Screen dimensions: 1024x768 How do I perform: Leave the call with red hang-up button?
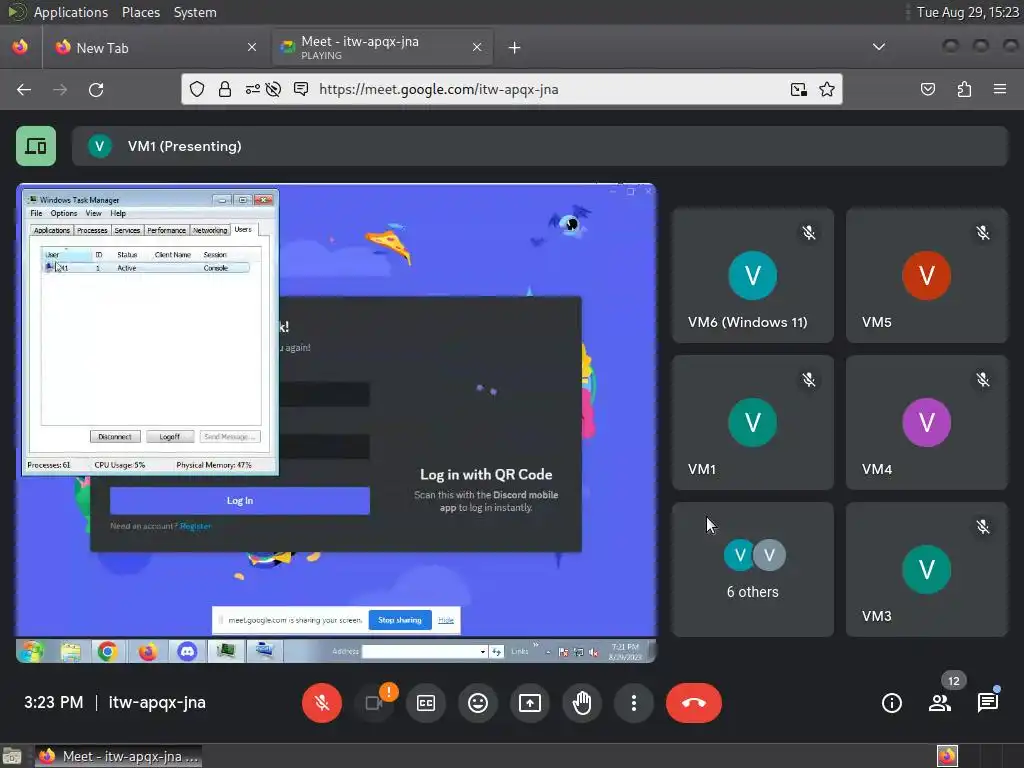694,703
